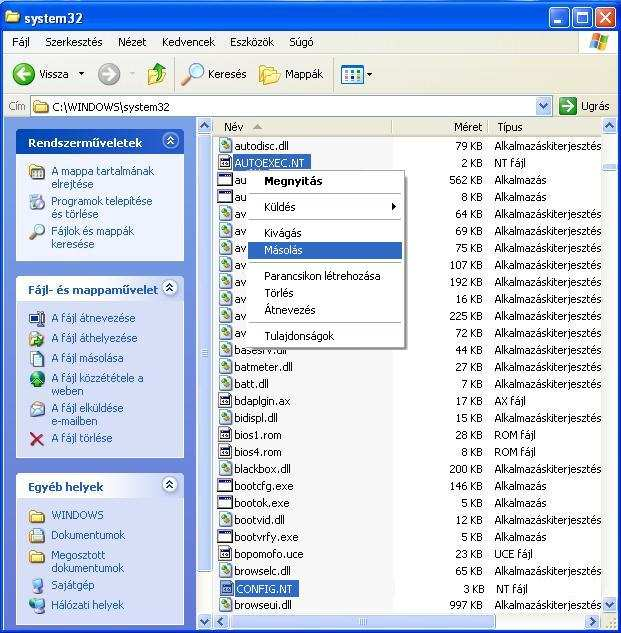Click the copy file document icon

[x=37, y=358]
